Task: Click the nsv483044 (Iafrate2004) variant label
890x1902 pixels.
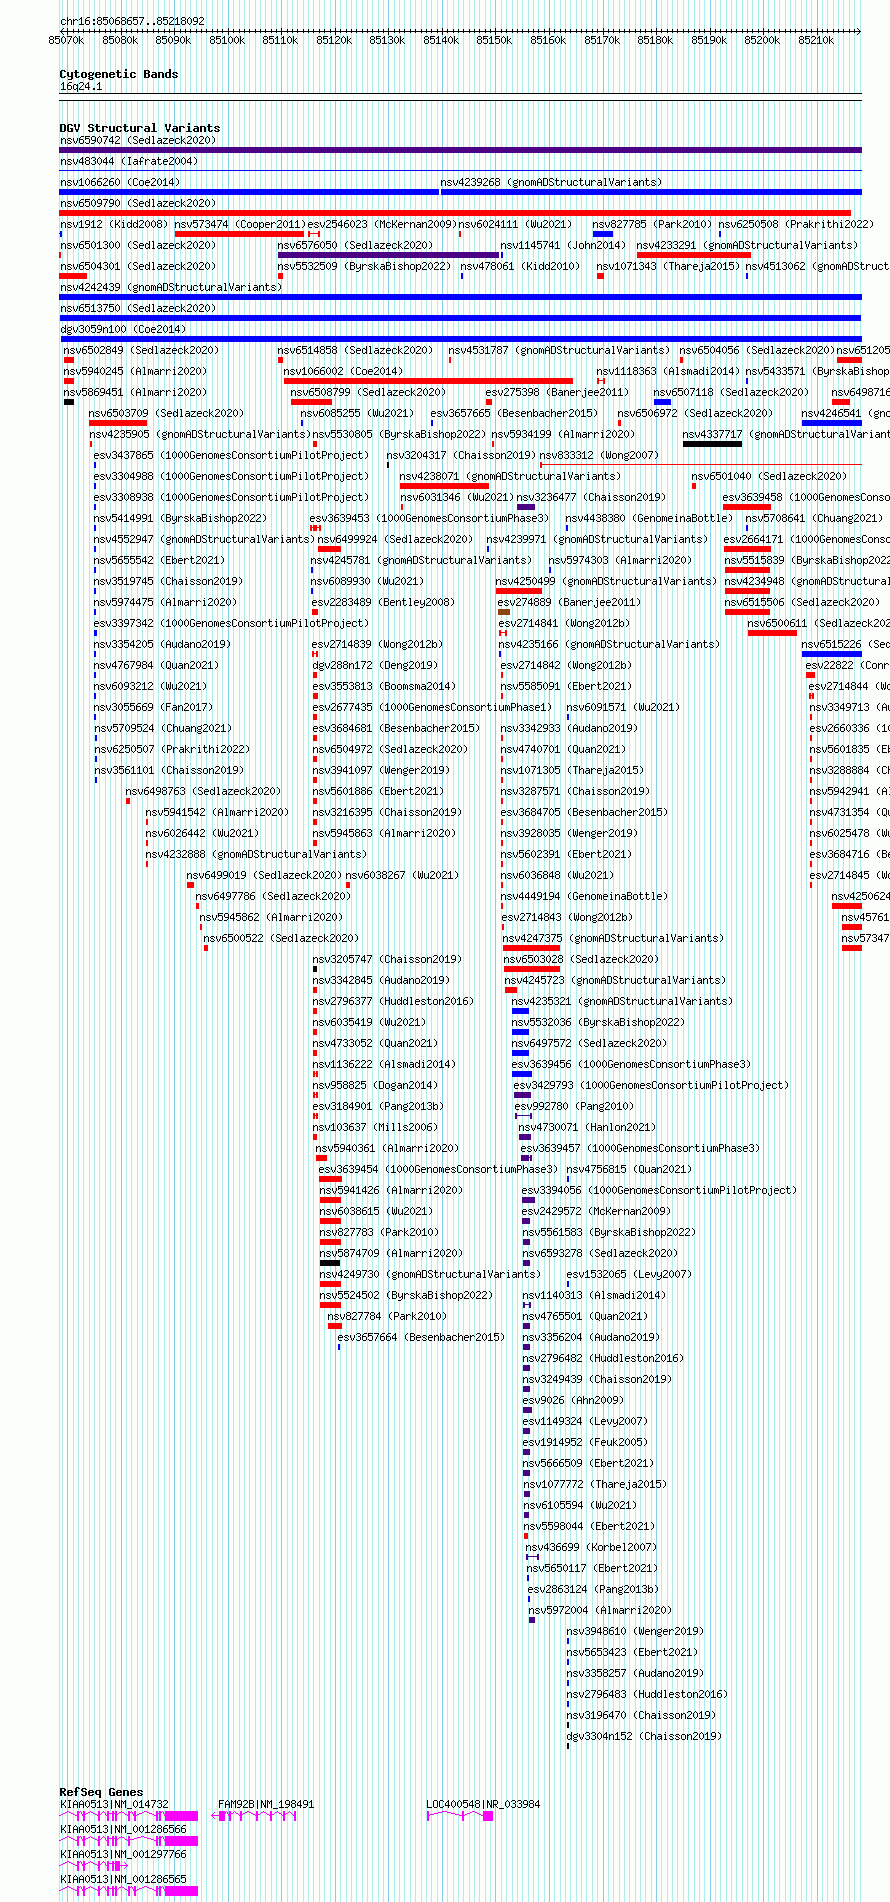Action: click(x=129, y=162)
